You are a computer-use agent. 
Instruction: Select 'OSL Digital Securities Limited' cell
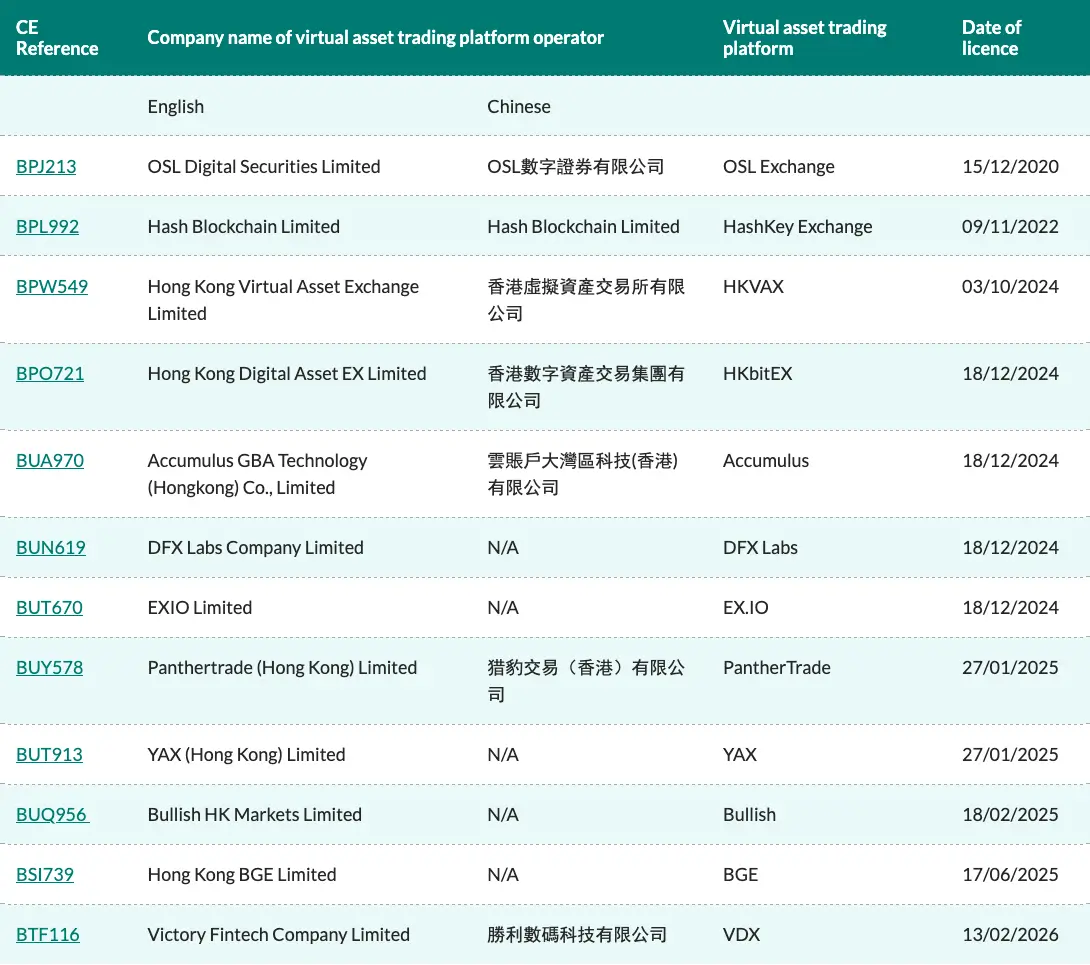tap(264, 167)
